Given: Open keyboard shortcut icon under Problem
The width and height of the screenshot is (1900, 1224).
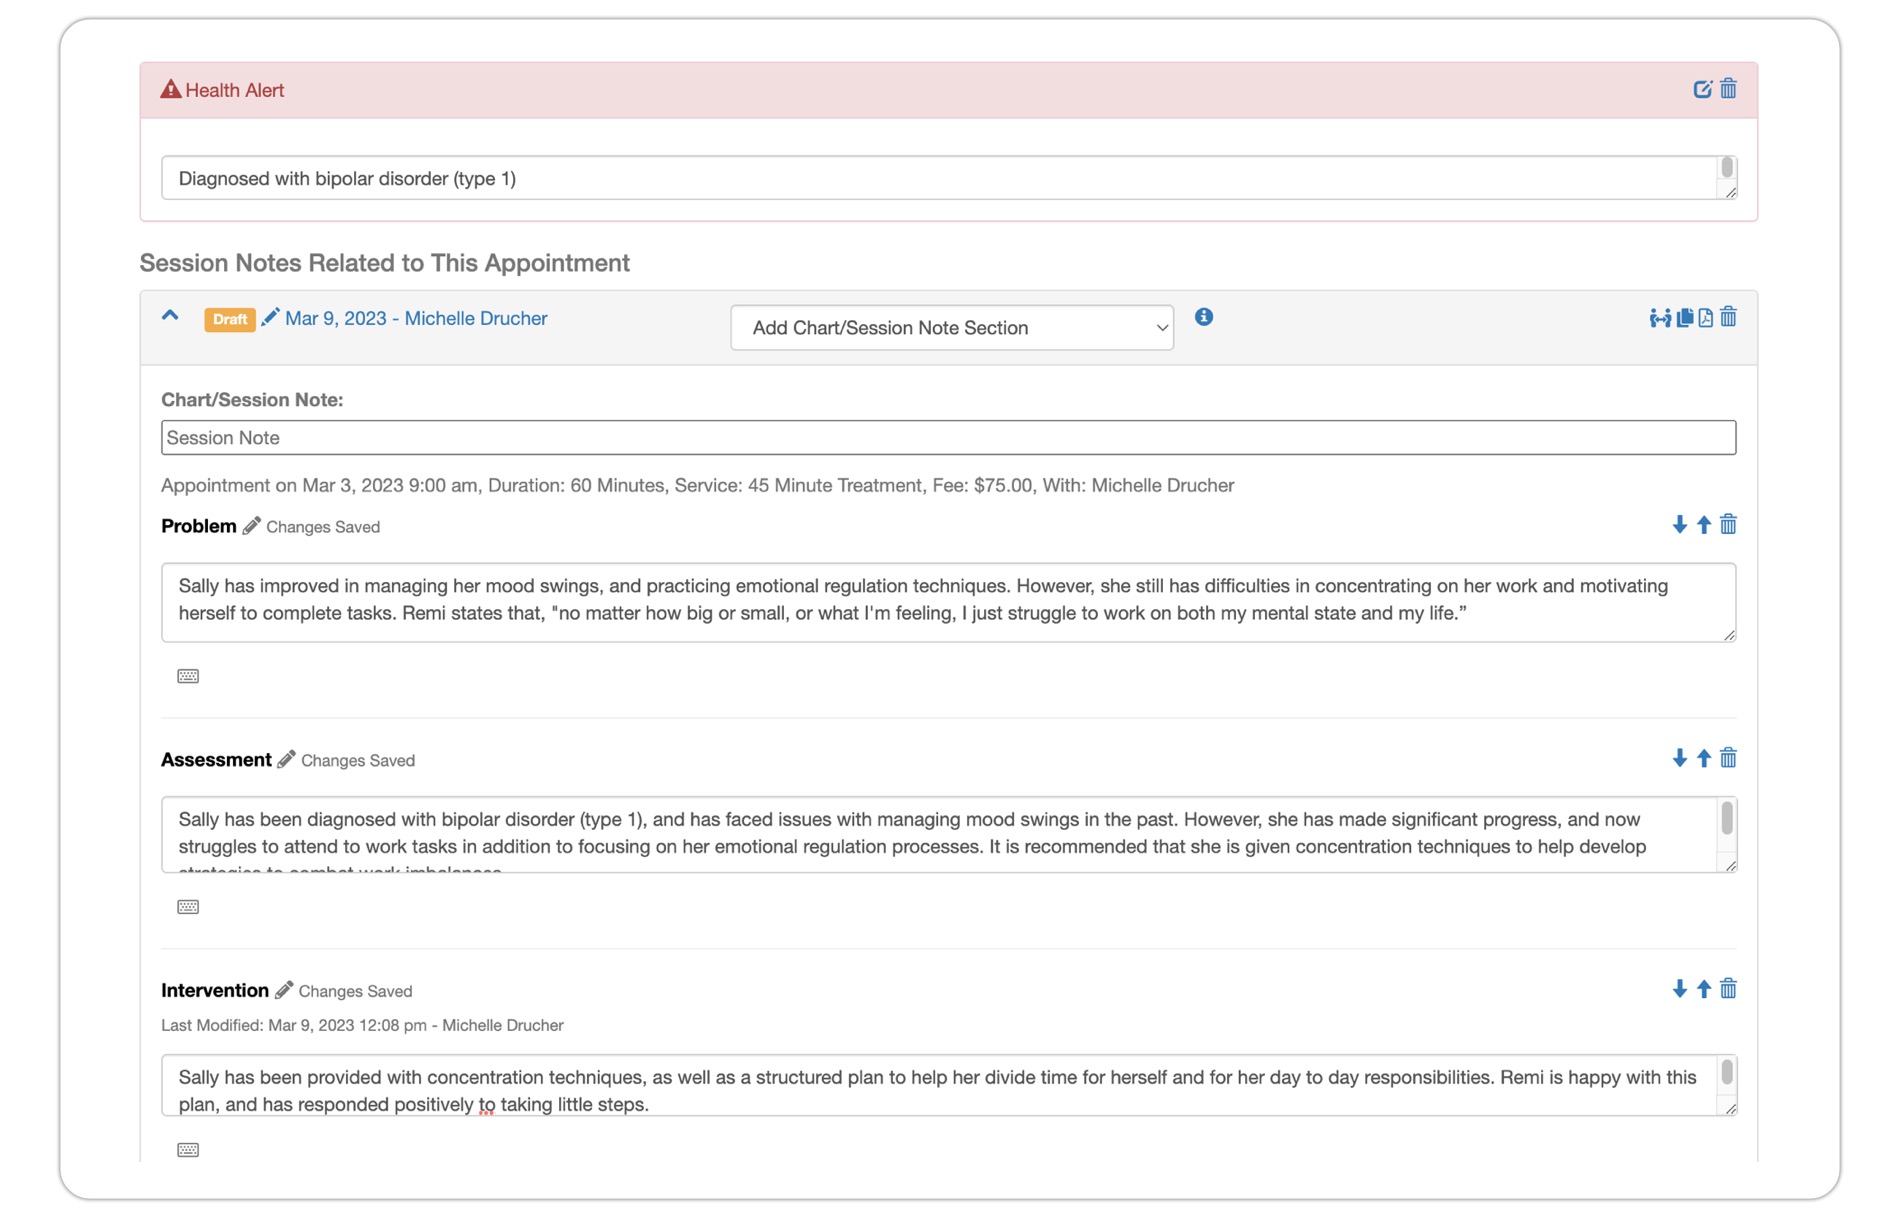Looking at the screenshot, I should 188,676.
